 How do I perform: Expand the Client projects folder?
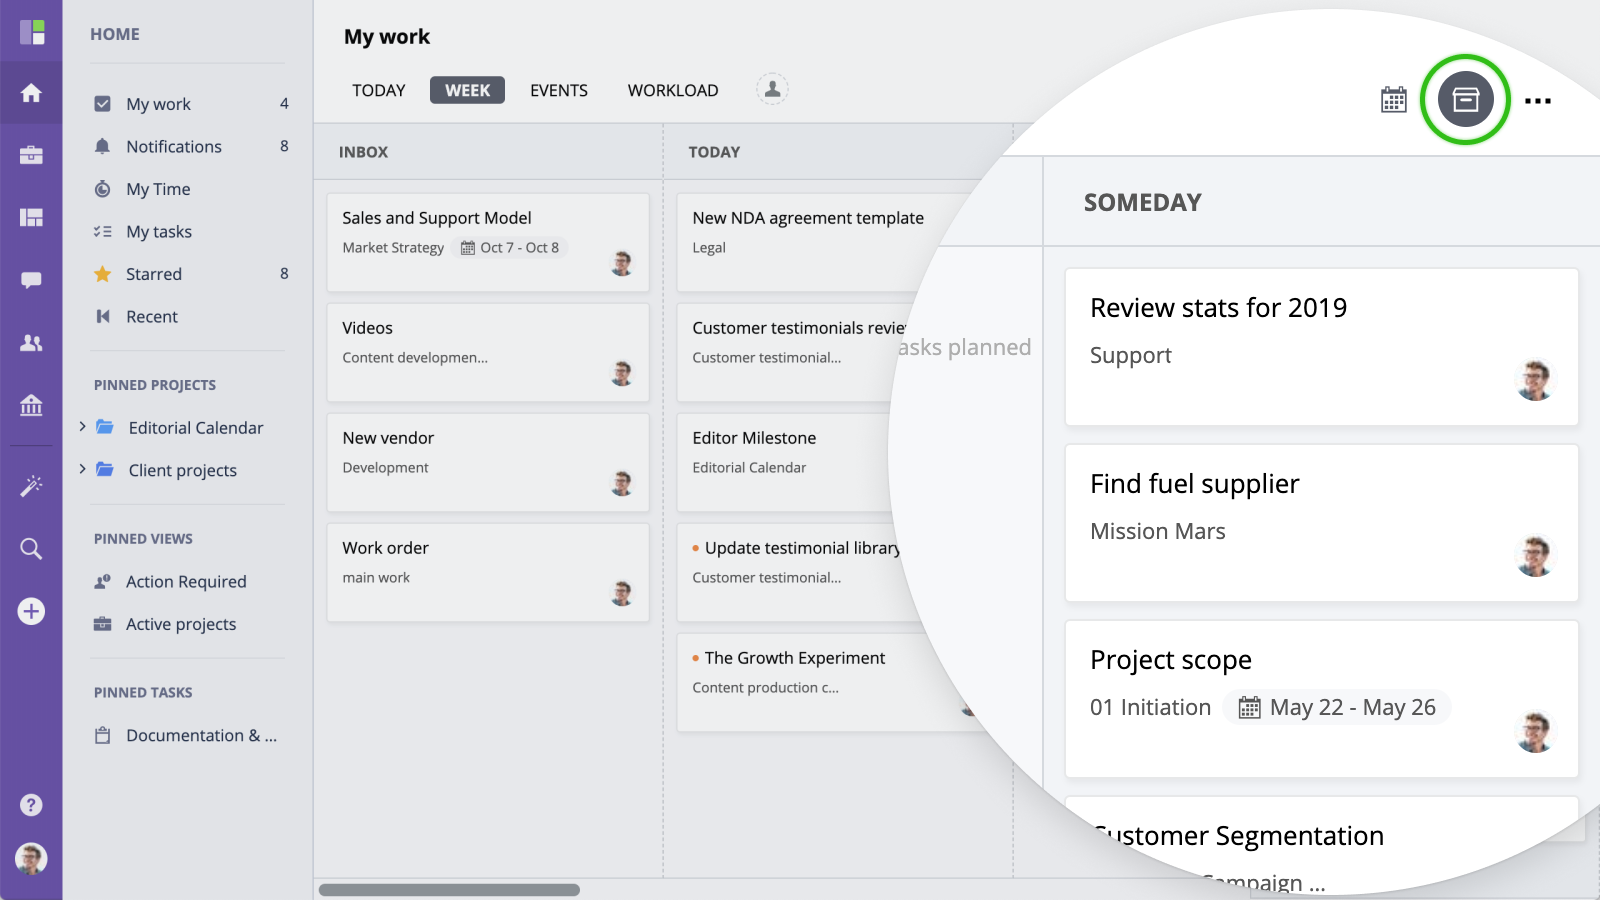pos(82,469)
